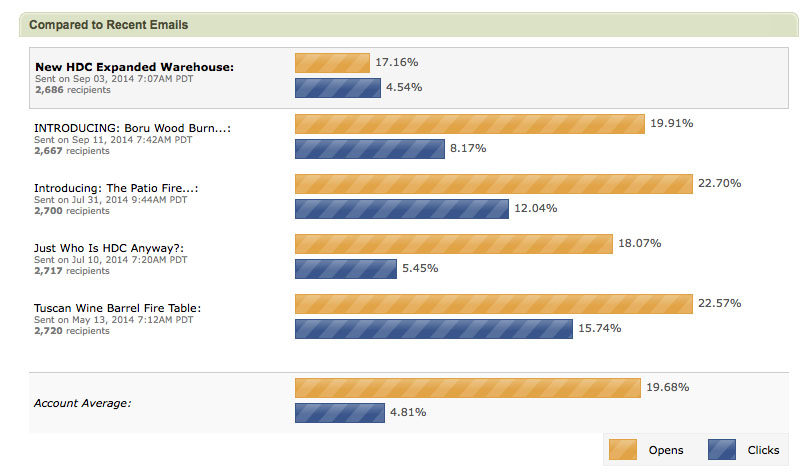Open the Just Who Is HDC Anyway email
Viewport: 806px width, 473px height.
pos(110,248)
